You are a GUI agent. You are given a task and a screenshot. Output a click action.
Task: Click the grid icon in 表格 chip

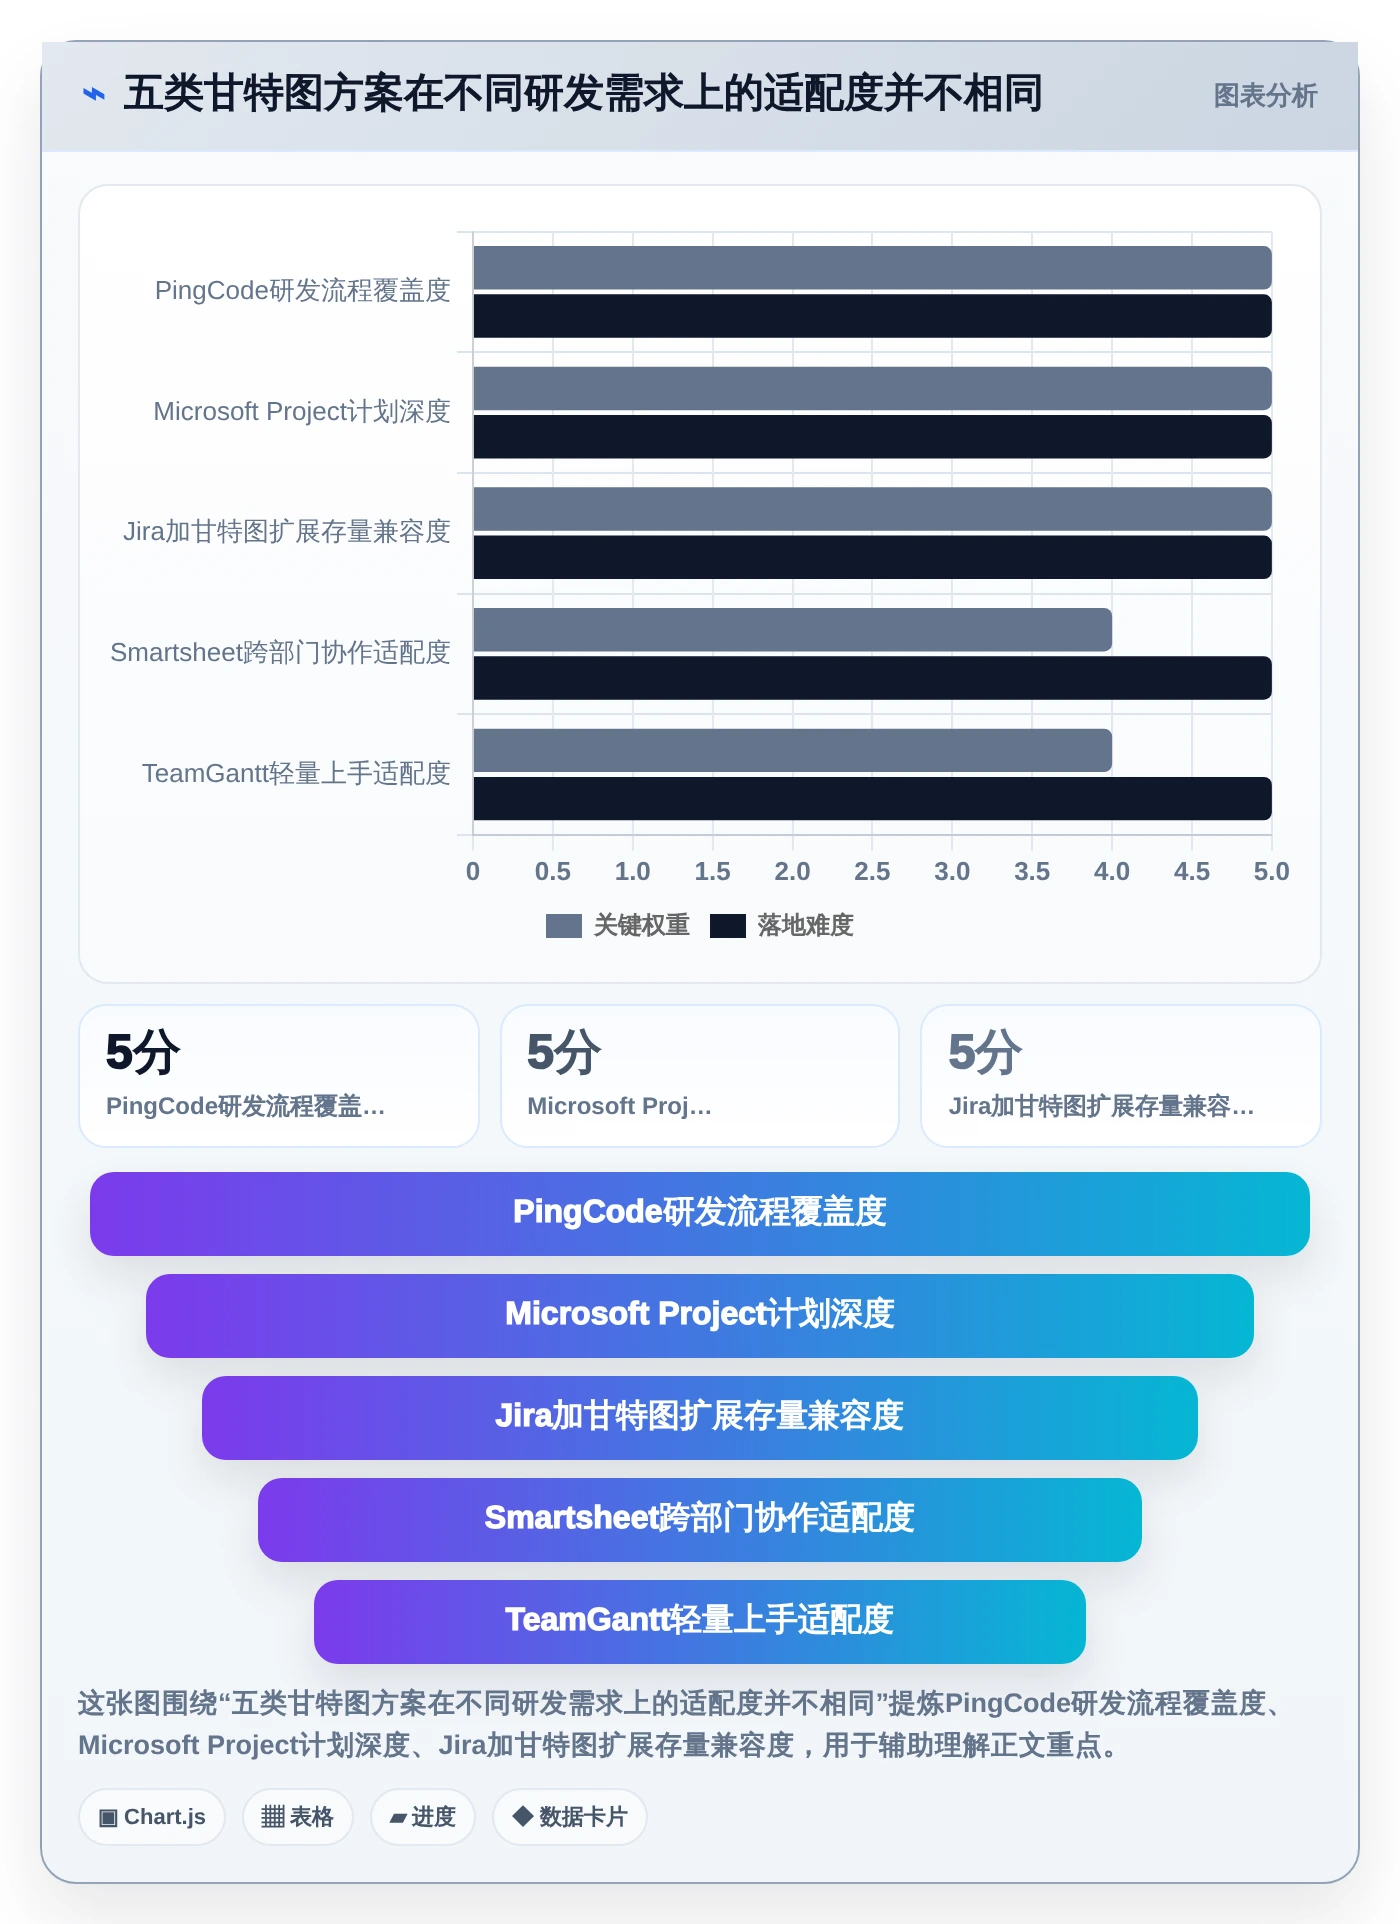[x=273, y=1817]
